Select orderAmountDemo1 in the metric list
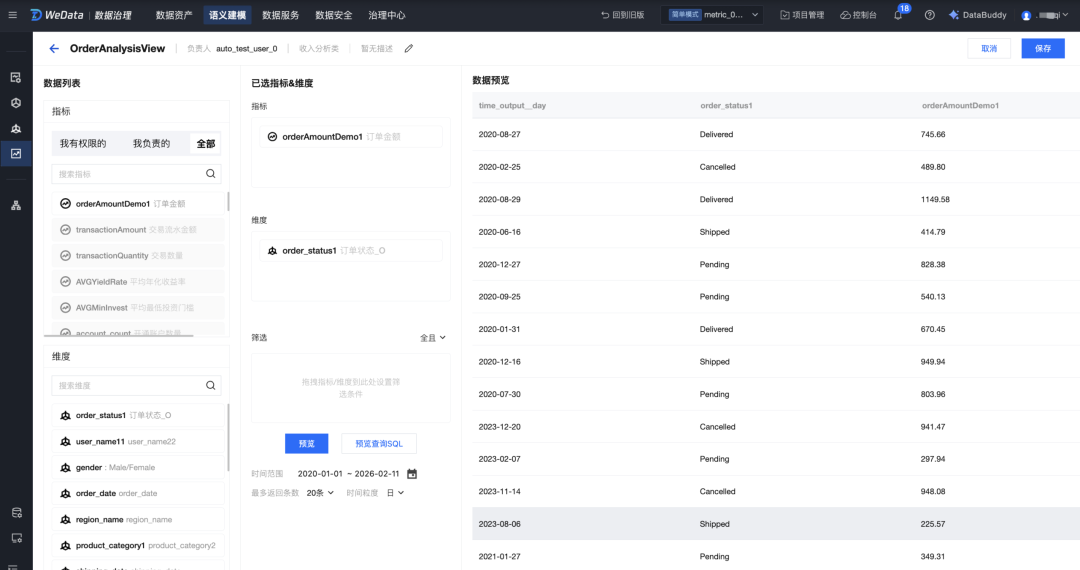Viewport: 1080px width, 570px height. [138, 204]
